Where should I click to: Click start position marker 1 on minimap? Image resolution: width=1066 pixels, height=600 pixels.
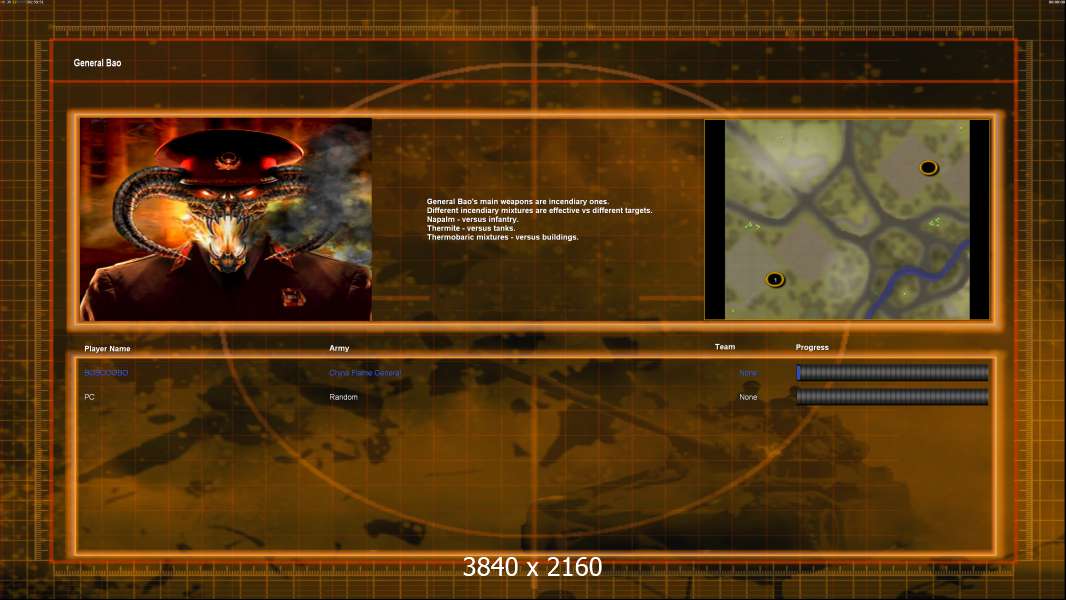tap(775, 279)
